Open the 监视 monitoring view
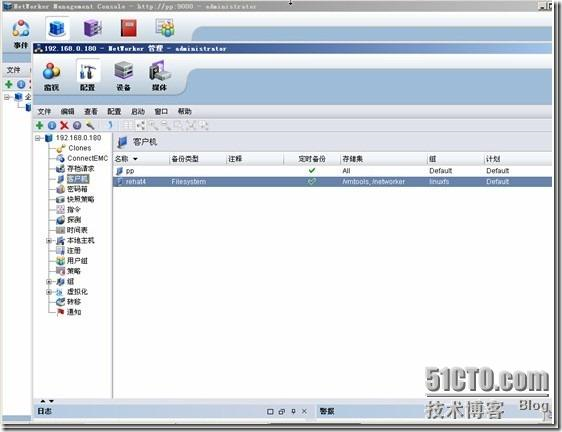Viewport: 562px width, 432px height. pos(51,76)
